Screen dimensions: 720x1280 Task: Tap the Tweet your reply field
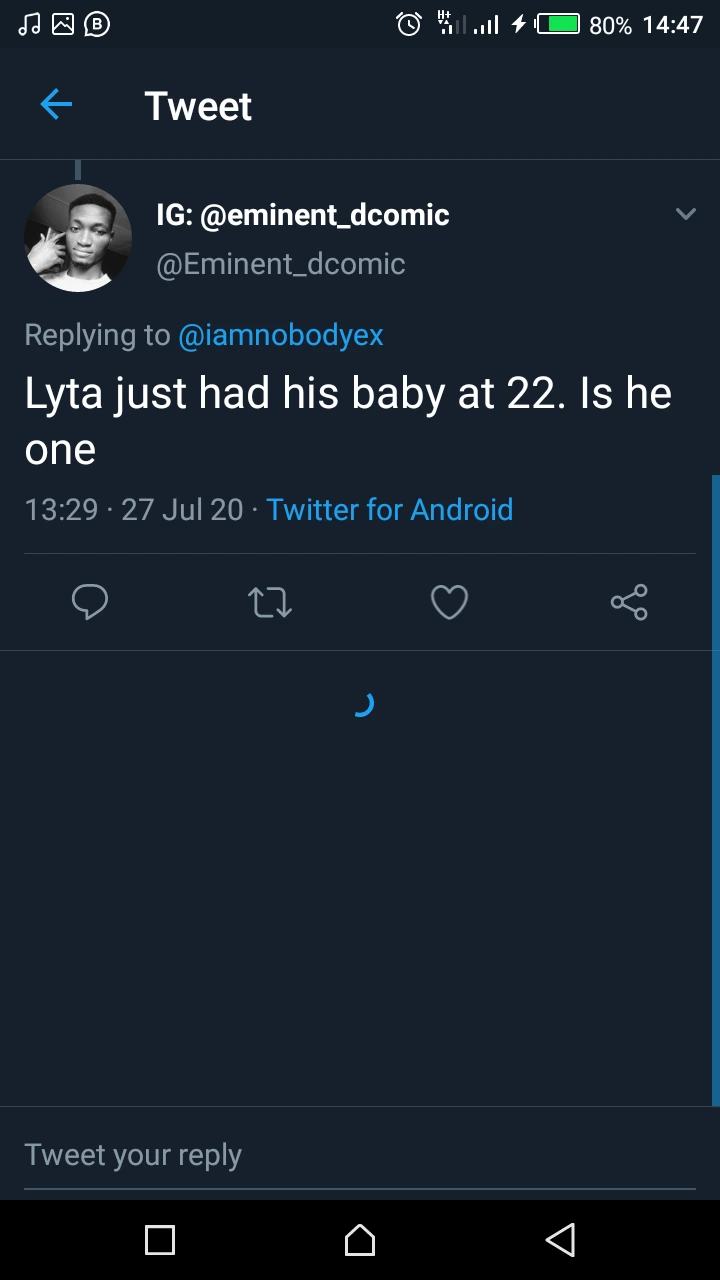(x=360, y=1155)
